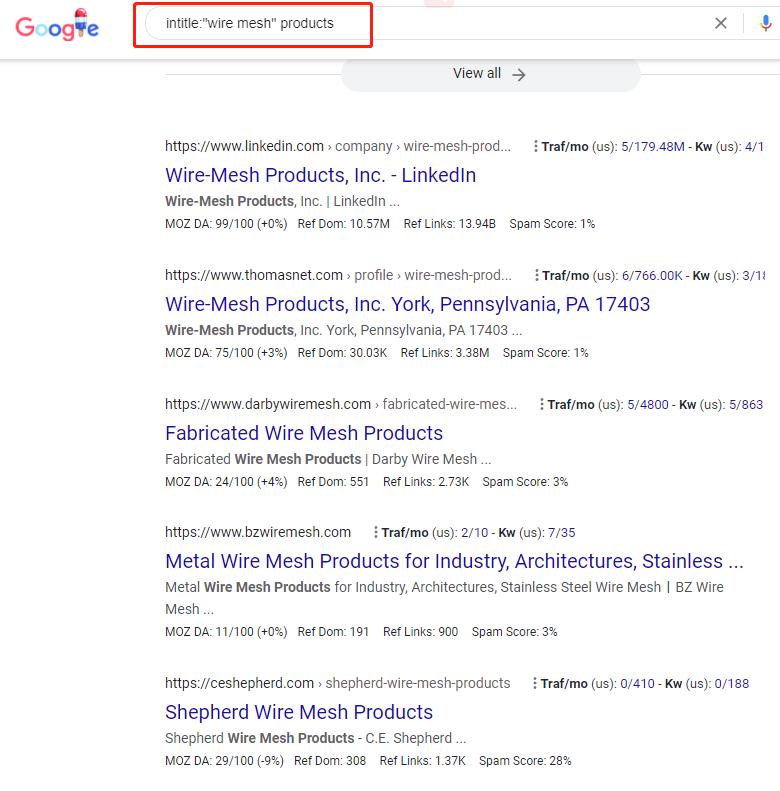This screenshot has height=791, width=780.
Task: Open three-dot menu for bzwiremesh result
Action: [x=375, y=532]
